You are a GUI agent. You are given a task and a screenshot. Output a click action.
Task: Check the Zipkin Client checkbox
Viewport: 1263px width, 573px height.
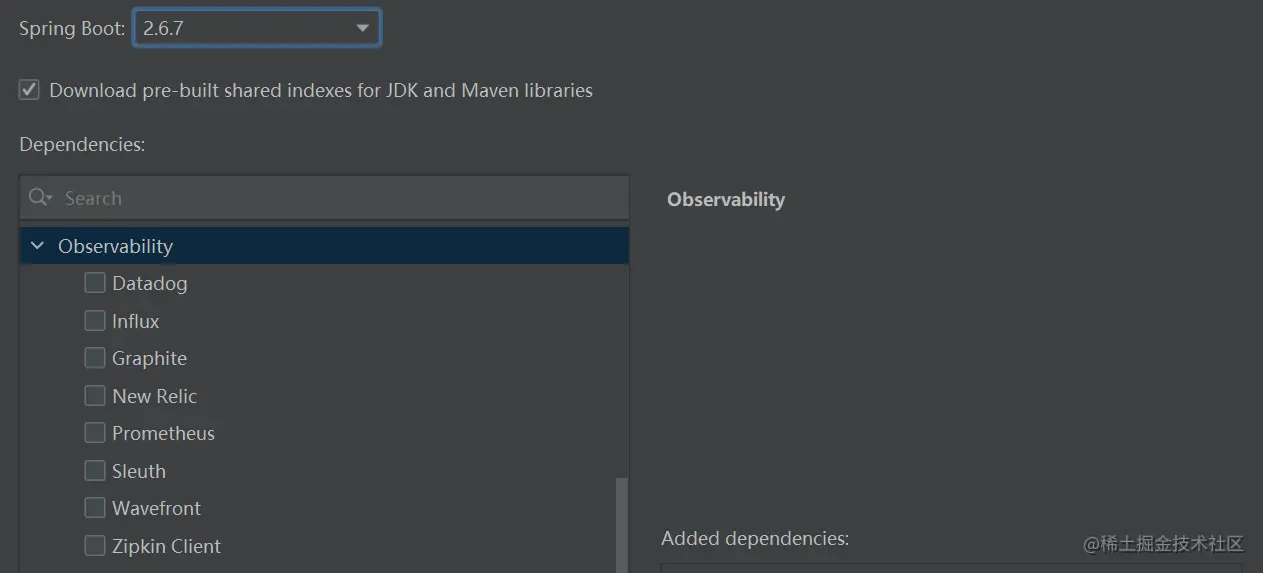tap(95, 546)
